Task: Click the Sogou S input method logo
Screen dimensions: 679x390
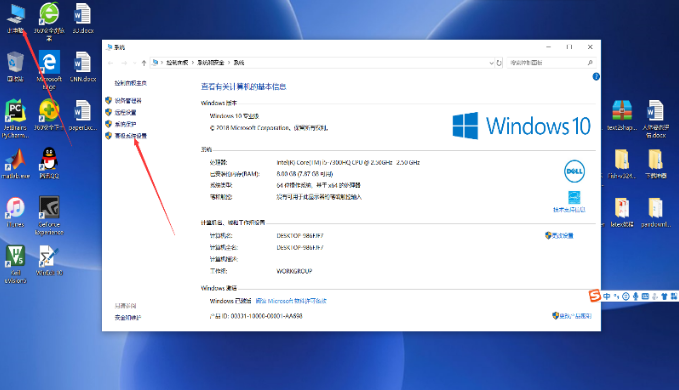Action: [x=595, y=296]
